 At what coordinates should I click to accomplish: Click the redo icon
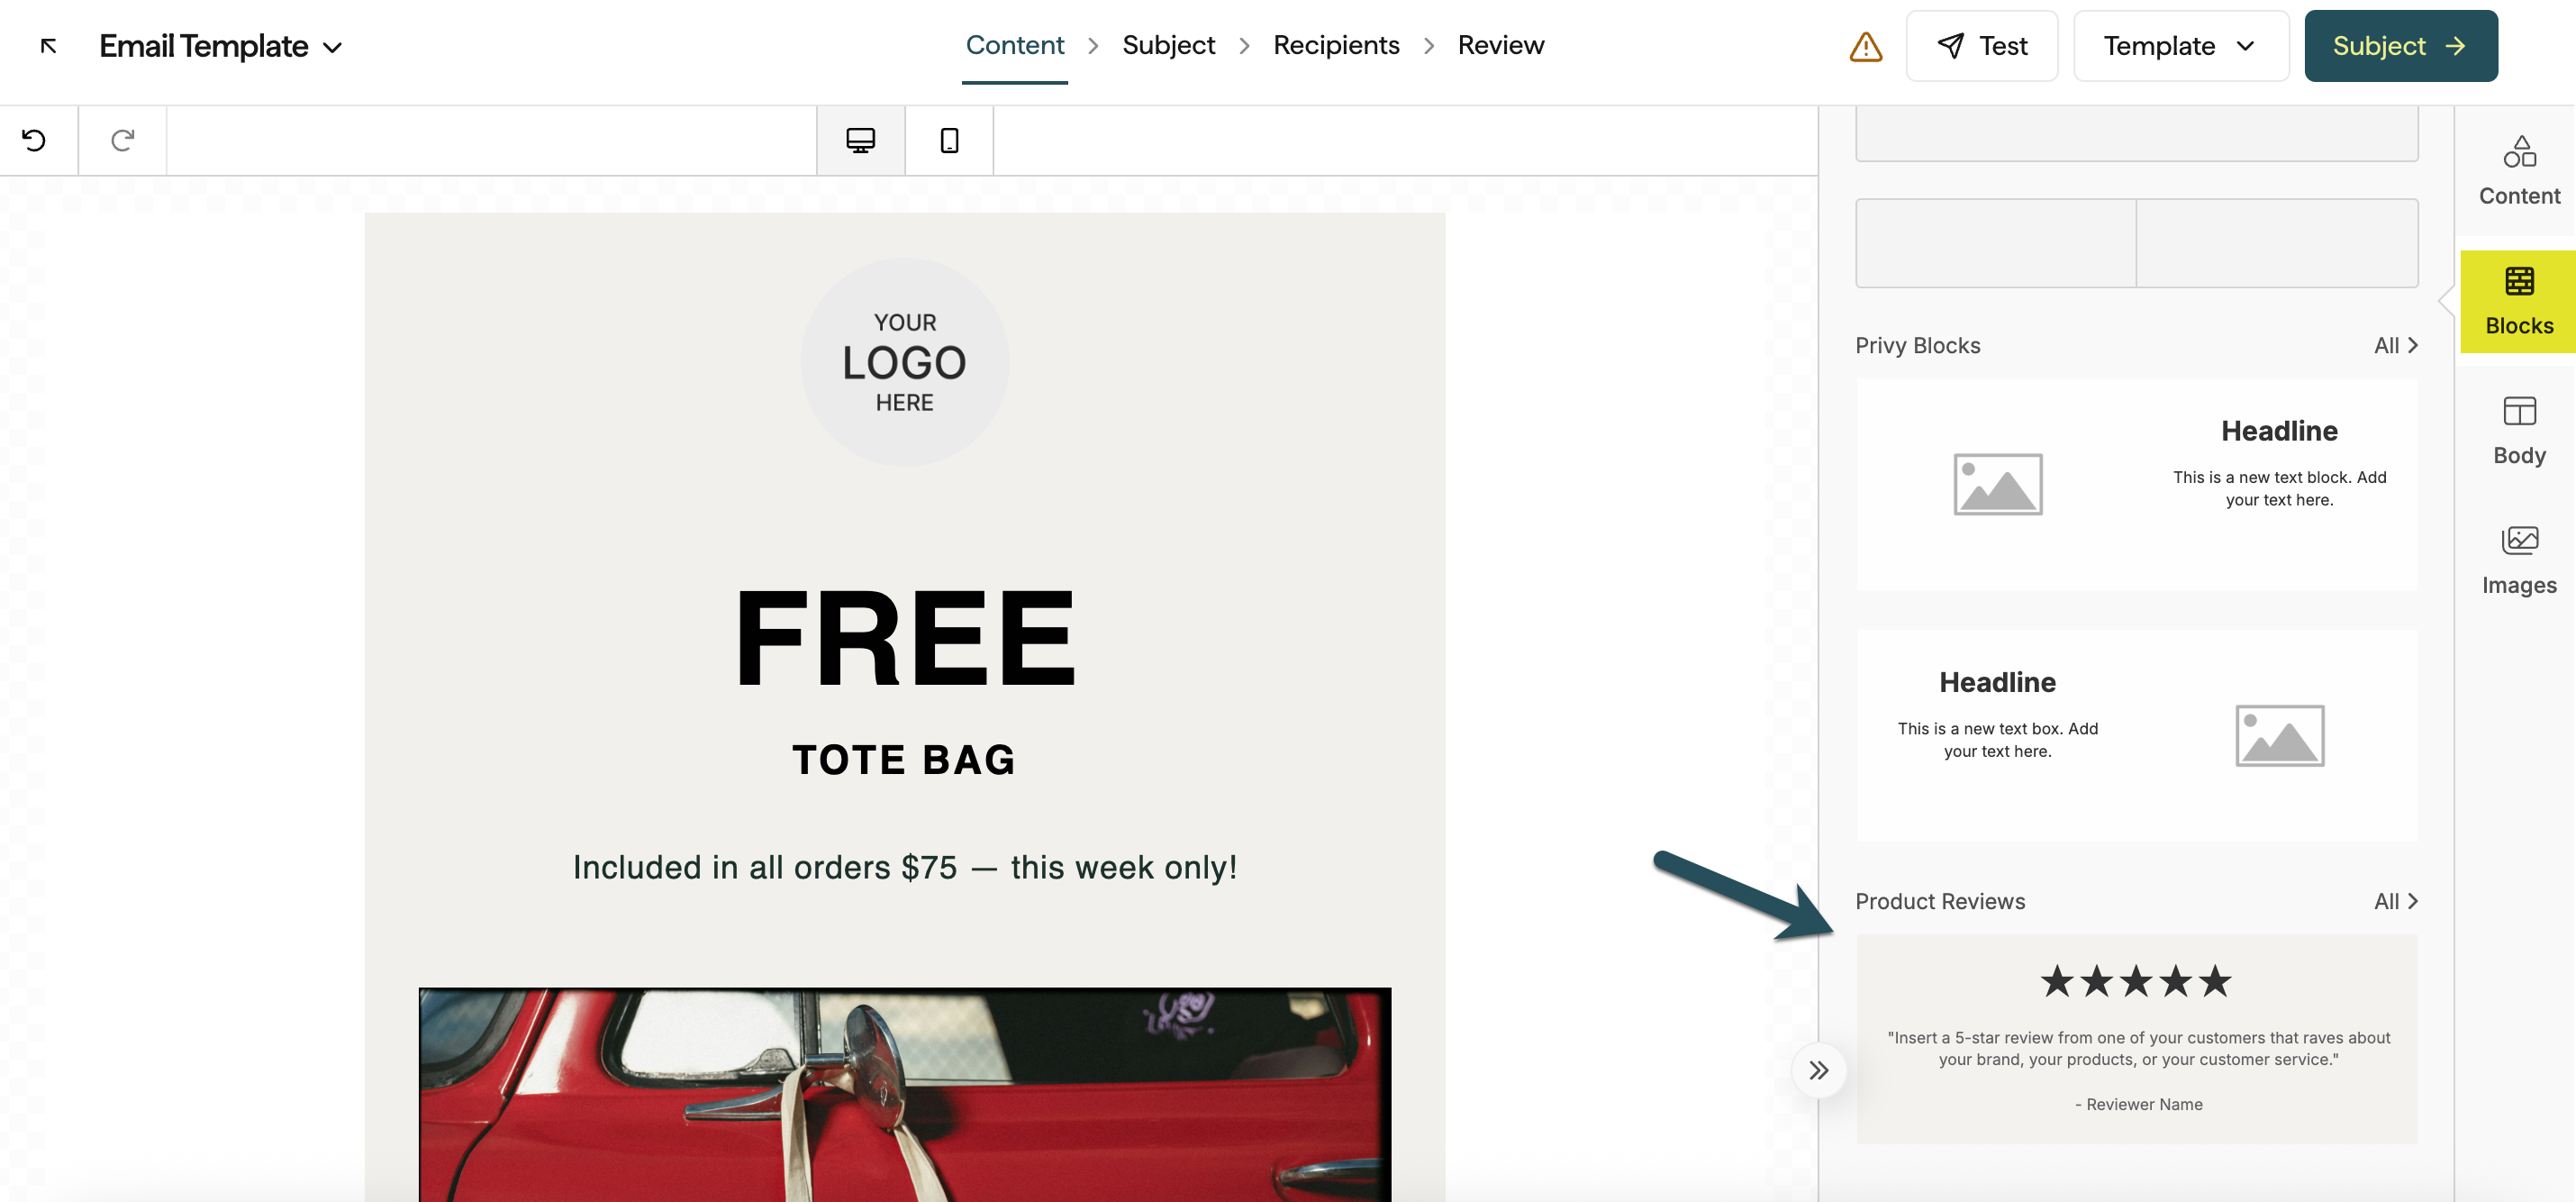[x=122, y=140]
